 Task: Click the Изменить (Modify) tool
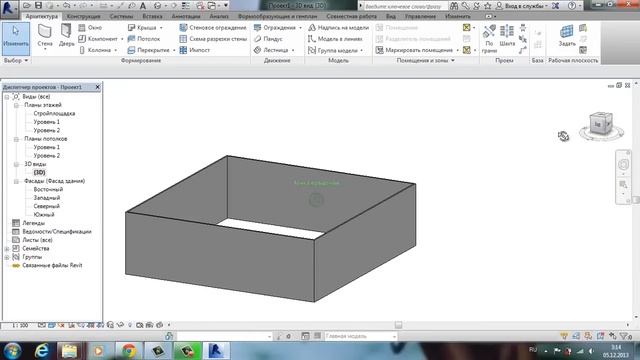tap(16, 39)
